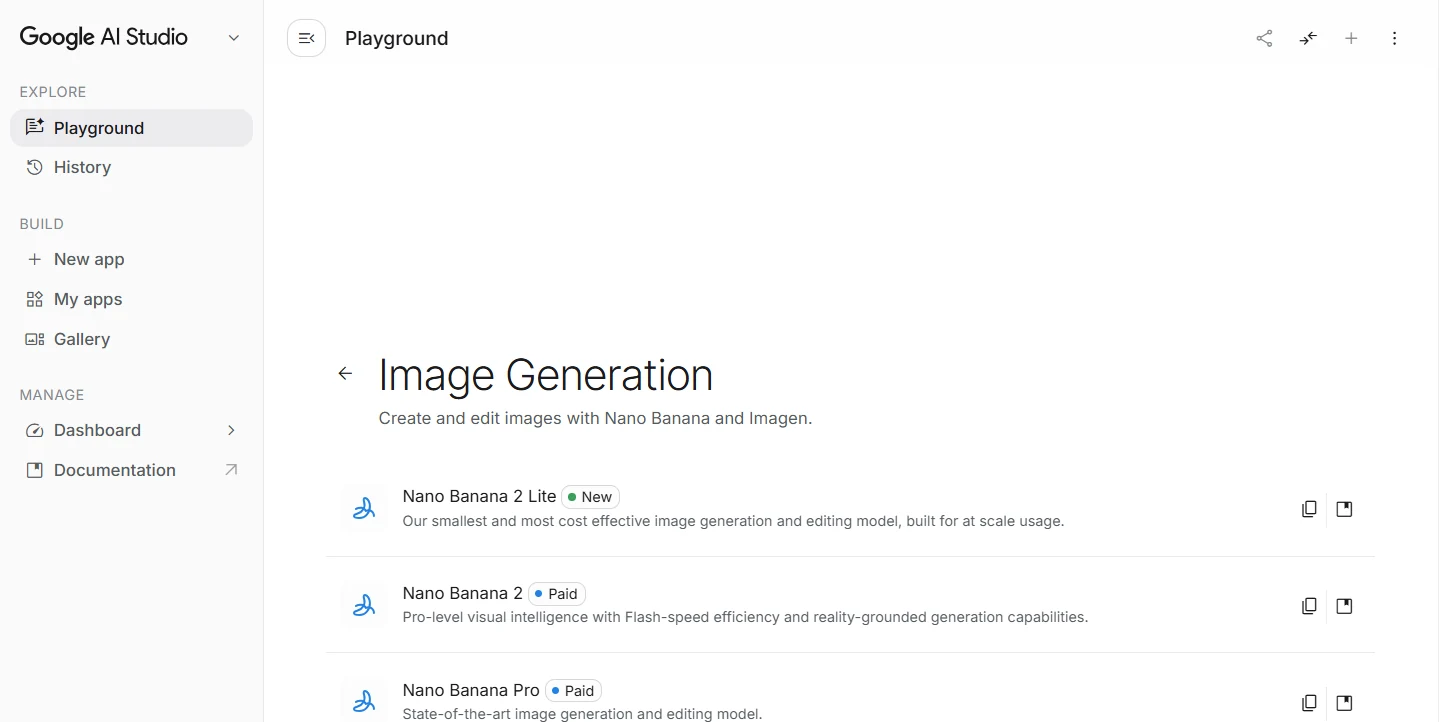Open Gallery under Build
The image size is (1450, 722).
(x=131, y=339)
